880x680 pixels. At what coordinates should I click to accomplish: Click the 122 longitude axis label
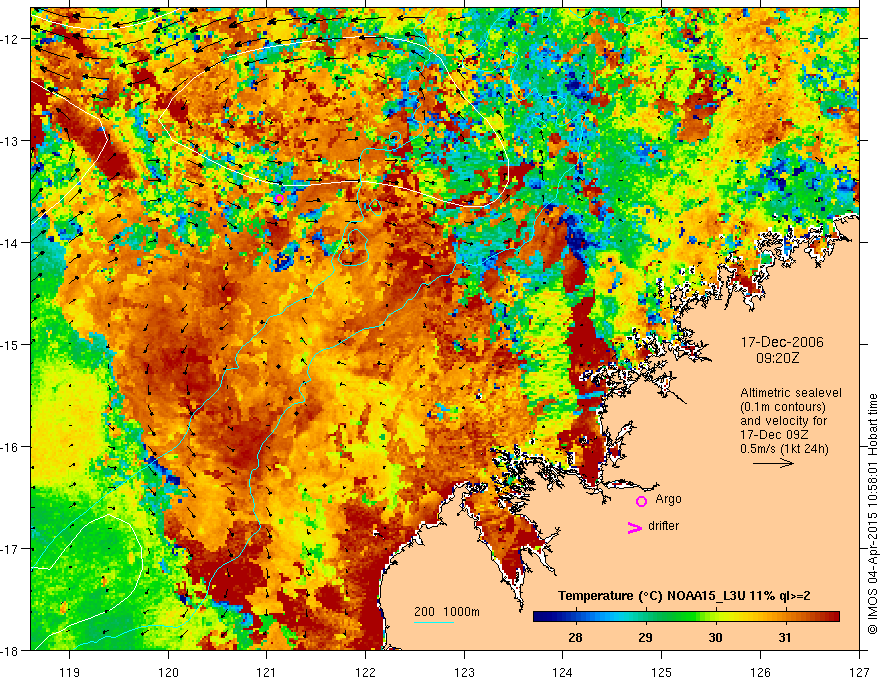click(365, 672)
